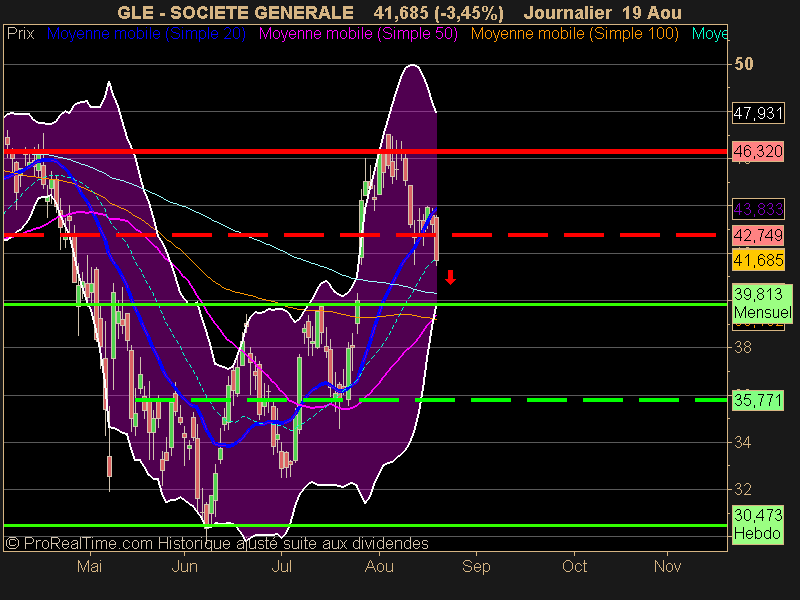Click the 'Sep' month on time axis

(x=476, y=566)
